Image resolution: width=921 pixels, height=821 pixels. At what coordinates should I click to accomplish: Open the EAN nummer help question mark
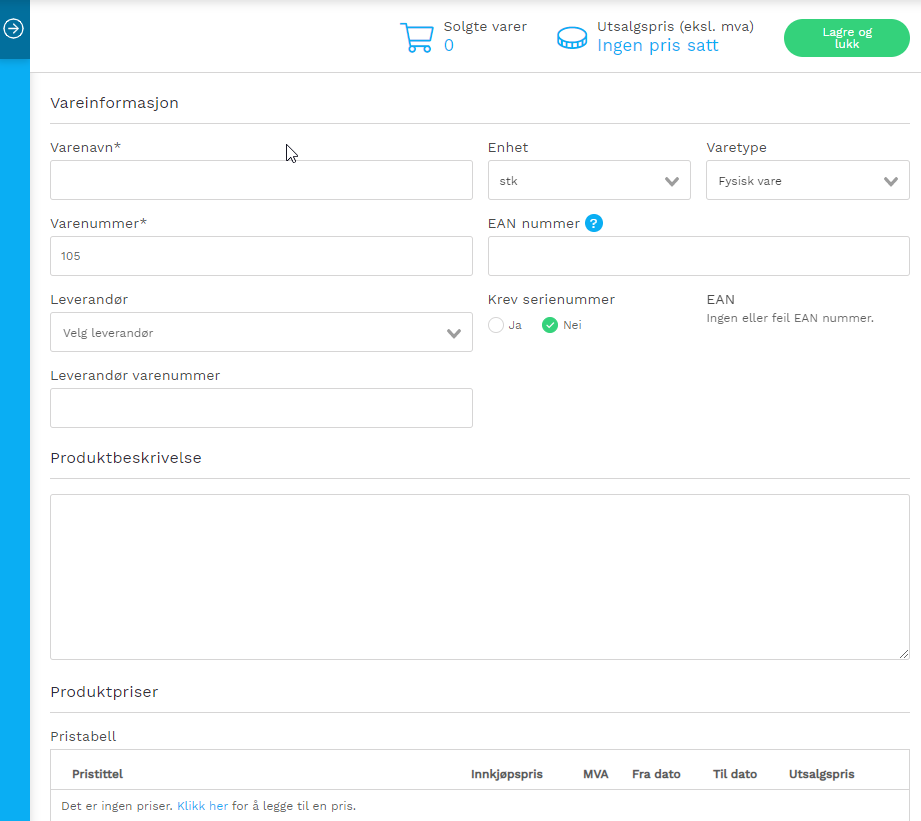(594, 223)
